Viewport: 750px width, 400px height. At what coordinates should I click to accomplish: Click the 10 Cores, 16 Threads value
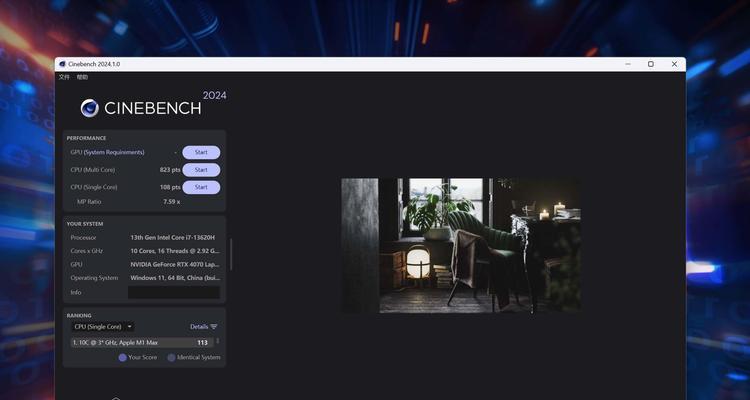(x=175, y=251)
